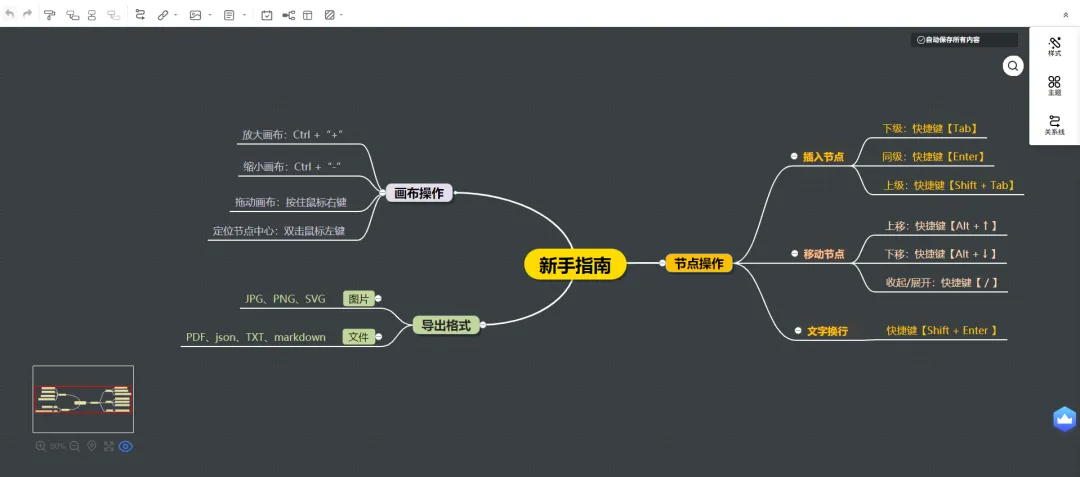1080x477 pixels.
Task: Click the insert parent topic icon
Action: click(114, 14)
